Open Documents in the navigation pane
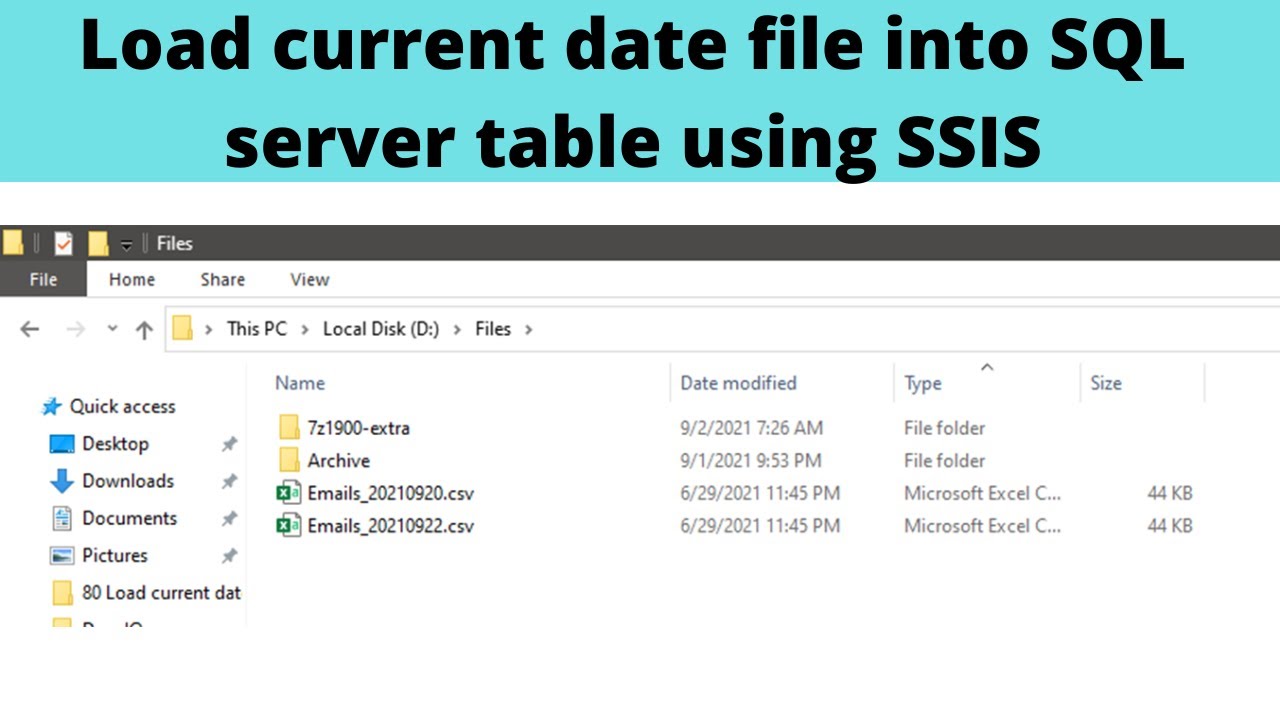 [x=129, y=517]
